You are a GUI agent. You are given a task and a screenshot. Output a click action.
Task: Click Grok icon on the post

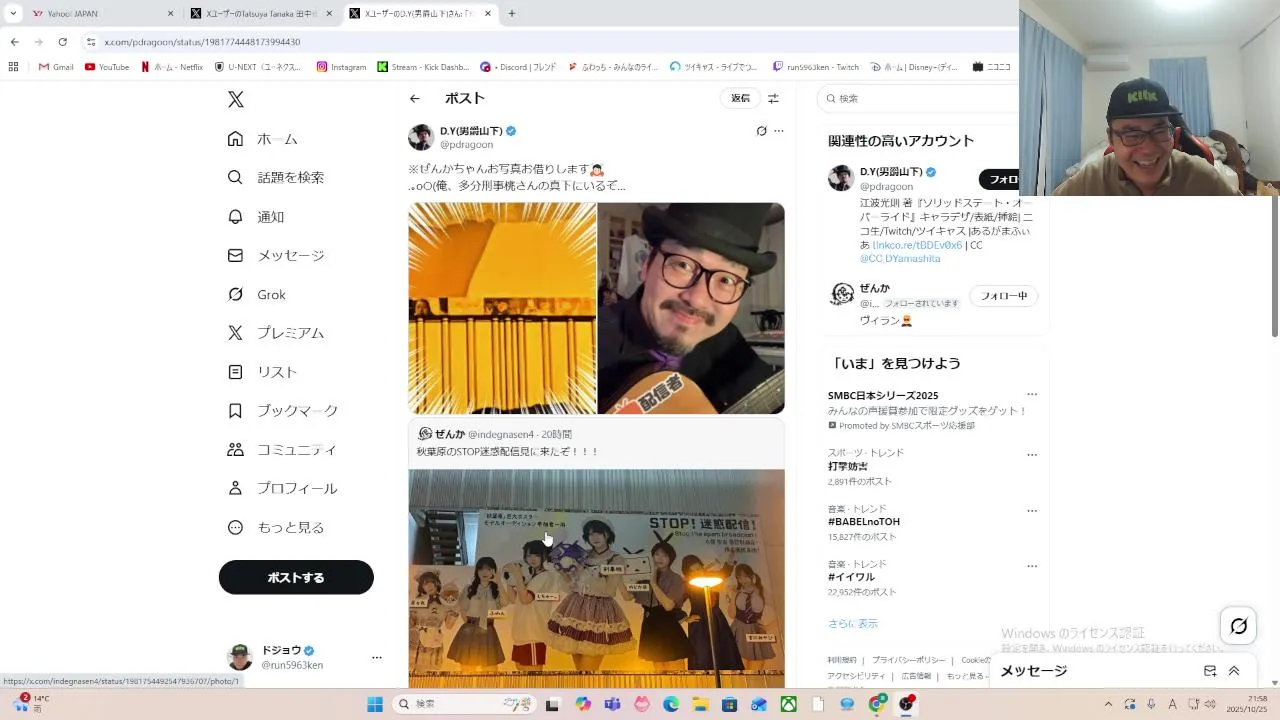761,131
